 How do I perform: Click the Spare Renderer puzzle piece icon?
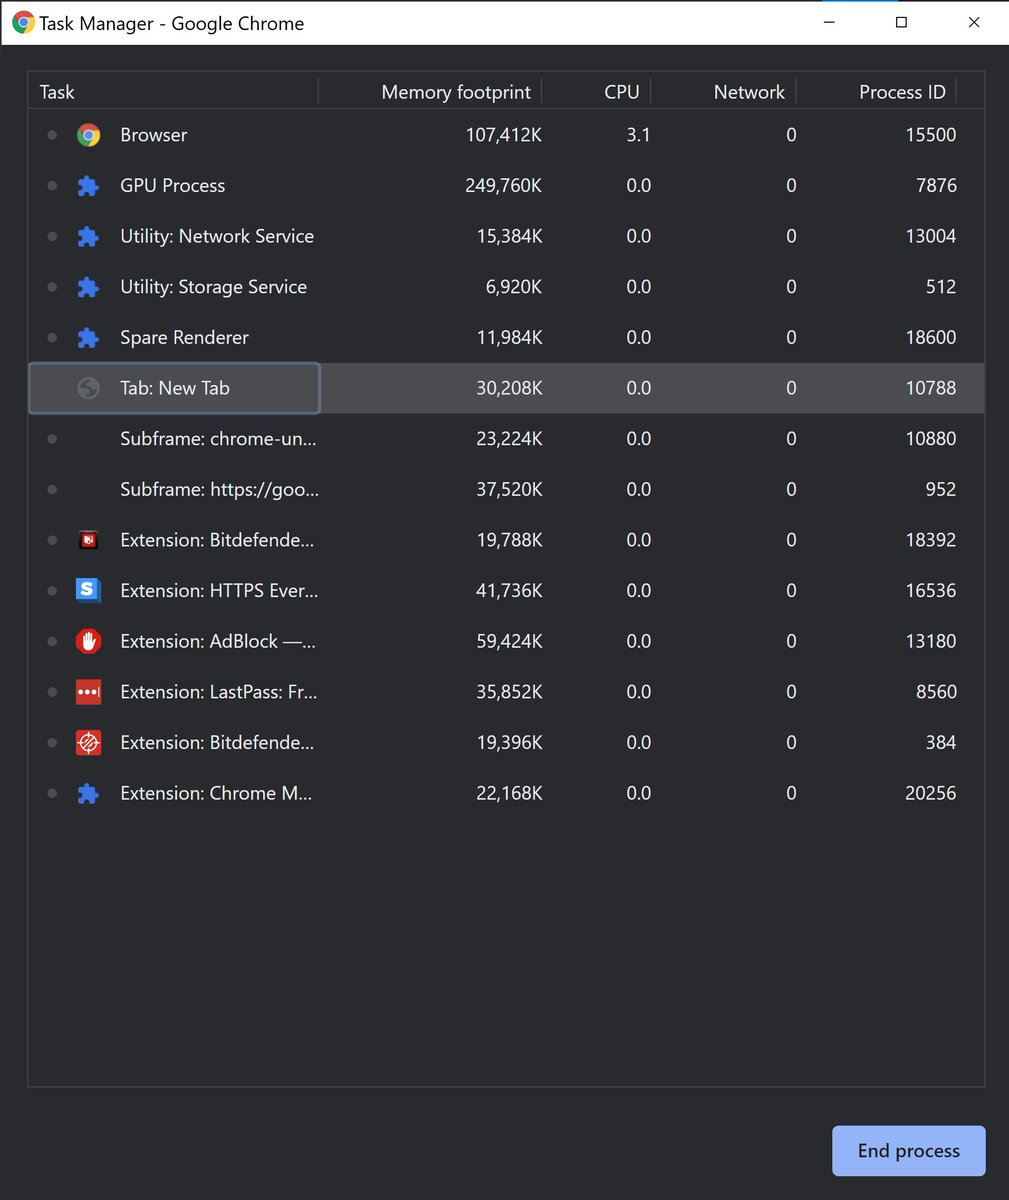[88, 337]
